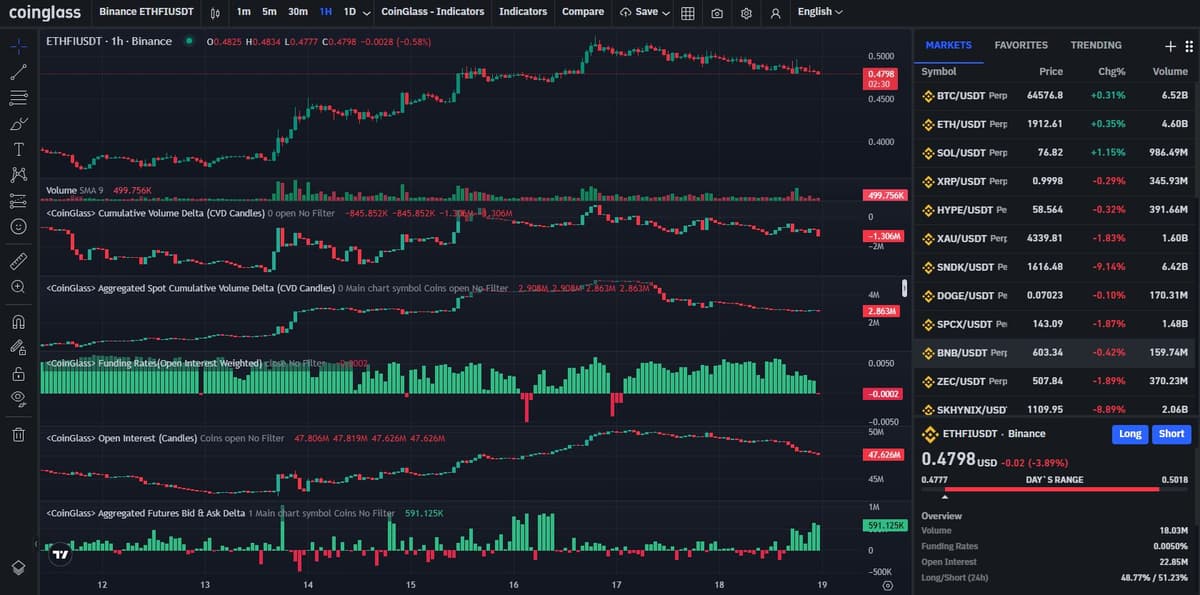Select the crosshair cursor tool
This screenshot has height=595, width=1200.
pos(18,46)
